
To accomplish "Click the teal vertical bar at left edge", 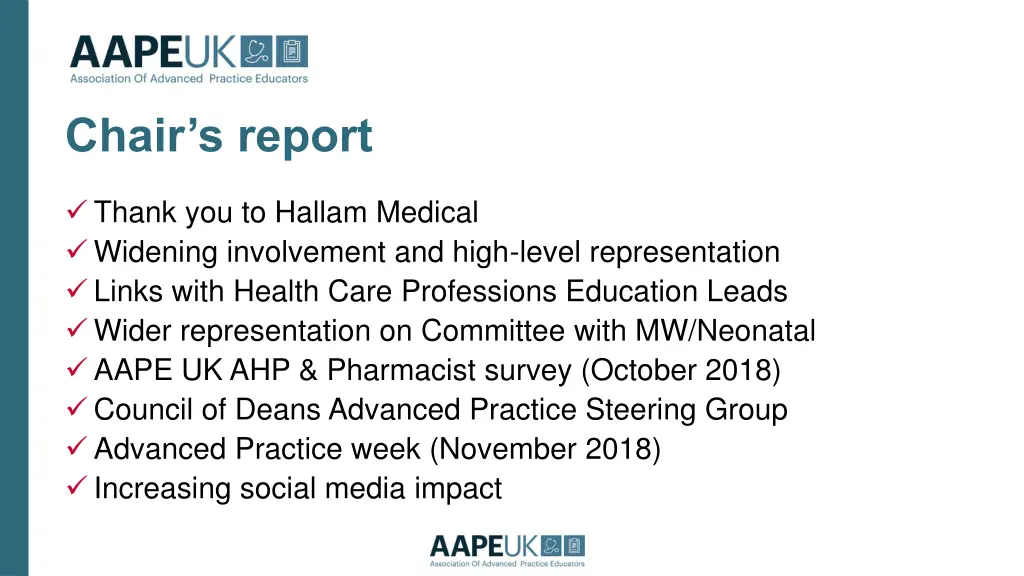I will coord(14,288).
